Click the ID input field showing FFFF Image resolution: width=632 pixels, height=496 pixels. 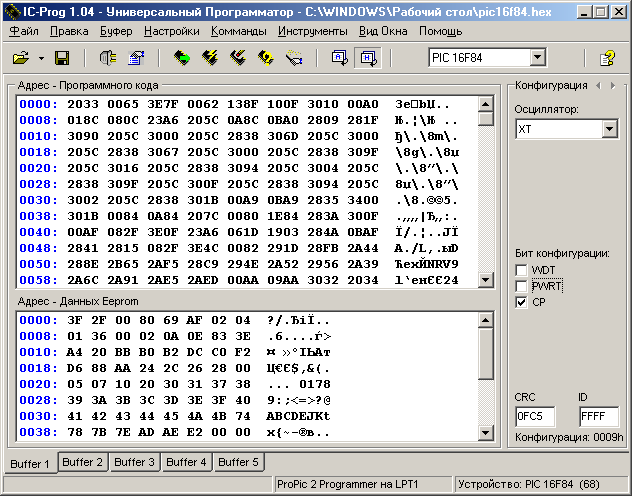[x=599, y=416]
